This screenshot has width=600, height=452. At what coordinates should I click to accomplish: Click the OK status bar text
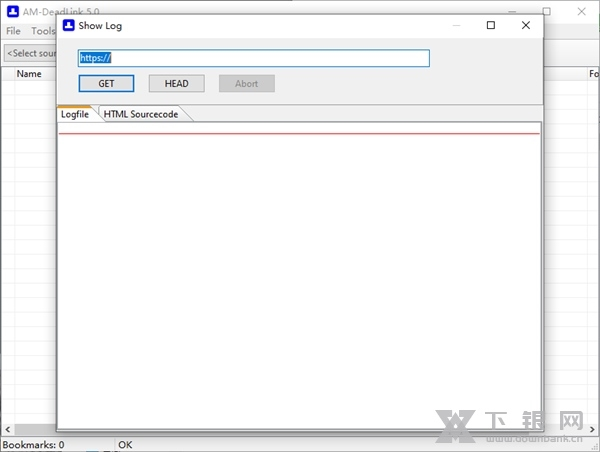click(x=125, y=445)
